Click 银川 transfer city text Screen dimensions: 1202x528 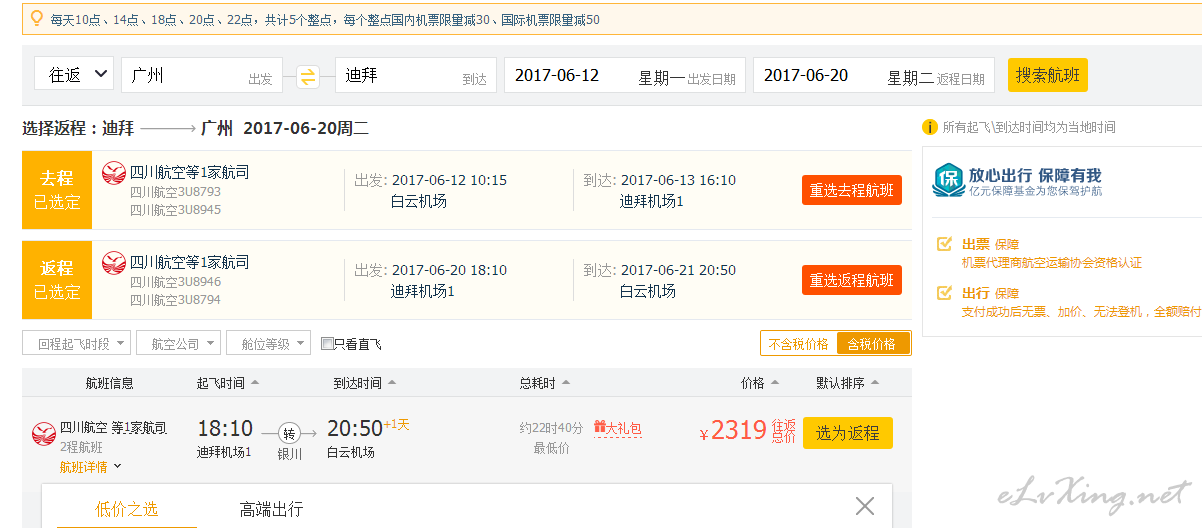pos(289,453)
